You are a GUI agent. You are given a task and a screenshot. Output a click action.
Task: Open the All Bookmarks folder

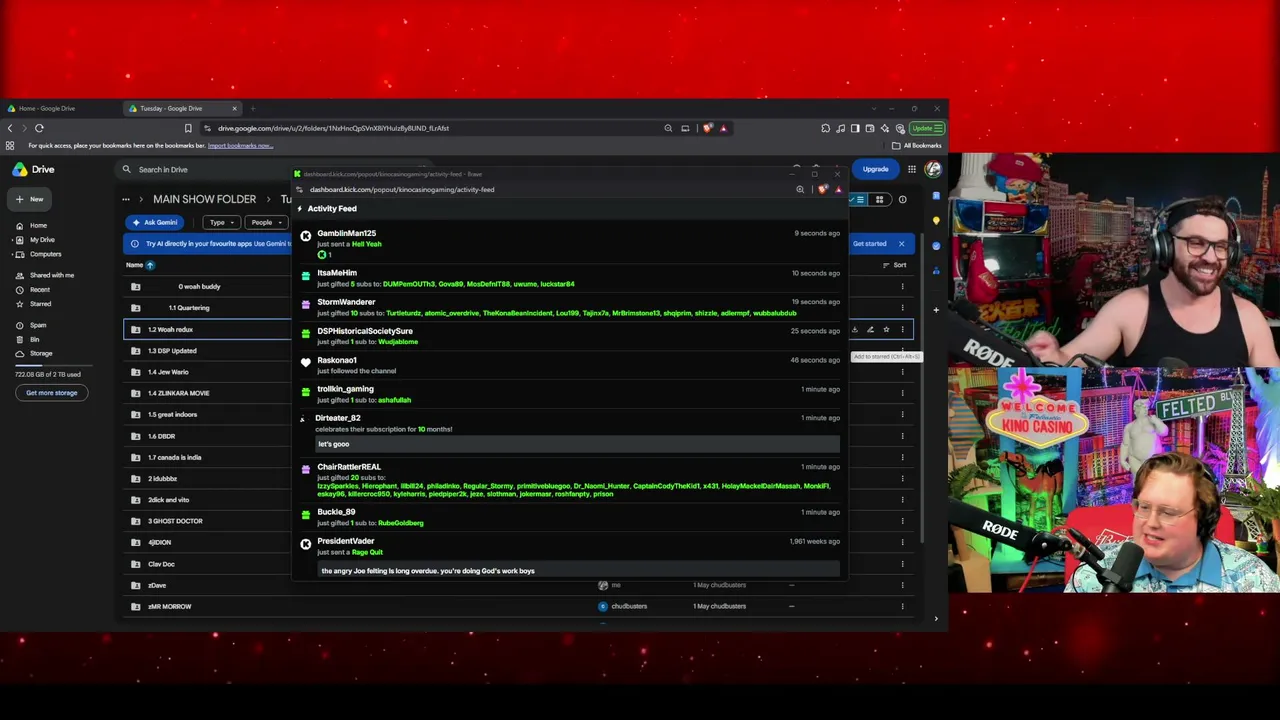click(917, 146)
